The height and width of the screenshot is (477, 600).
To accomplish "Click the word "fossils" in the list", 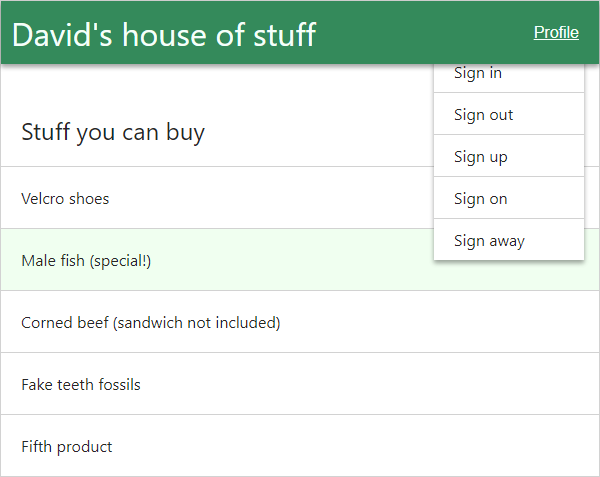I will click(117, 385).
